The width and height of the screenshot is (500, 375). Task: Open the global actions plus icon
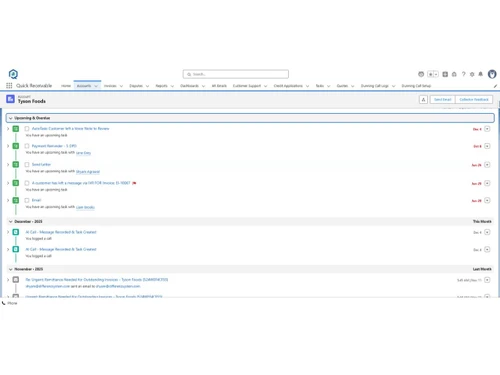[x=445, y=74]
